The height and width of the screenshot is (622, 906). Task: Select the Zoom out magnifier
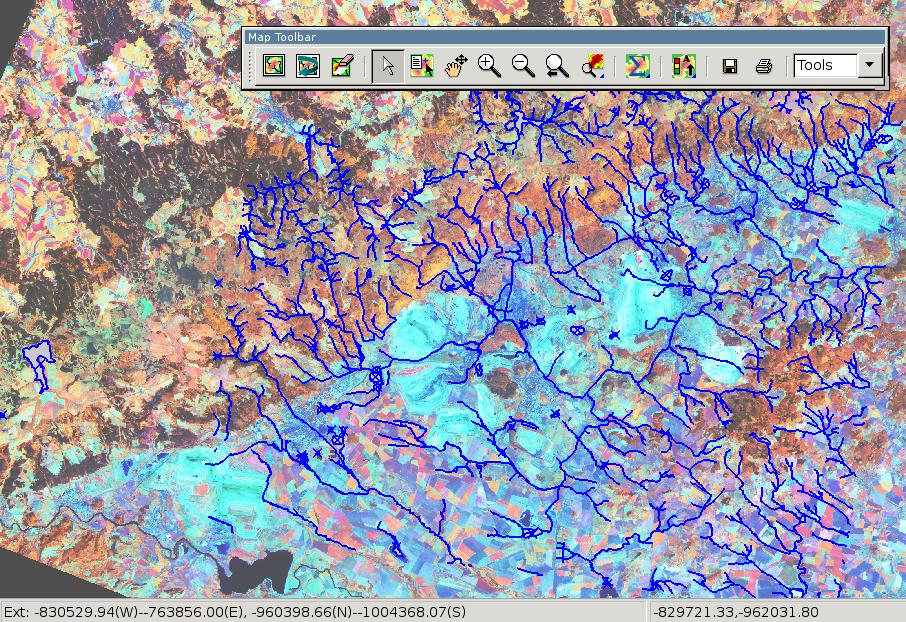[523, 66]
